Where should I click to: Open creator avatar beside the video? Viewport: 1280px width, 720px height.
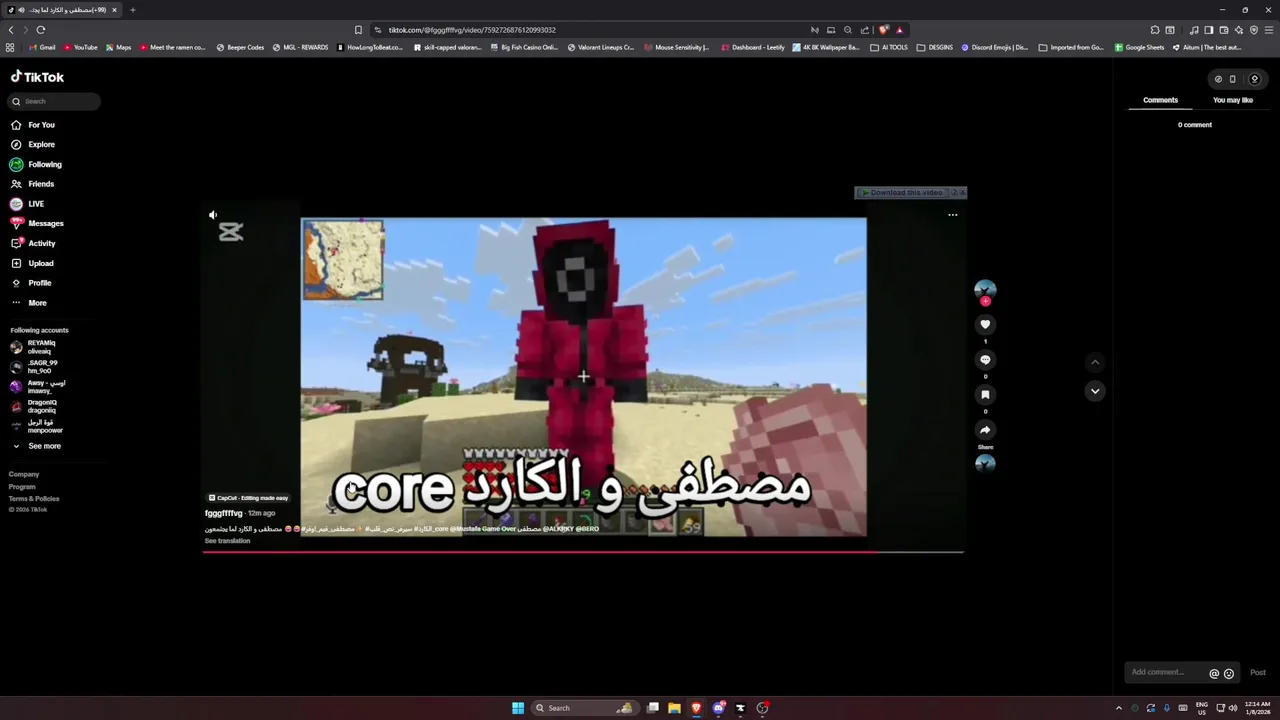pos(985,289)
